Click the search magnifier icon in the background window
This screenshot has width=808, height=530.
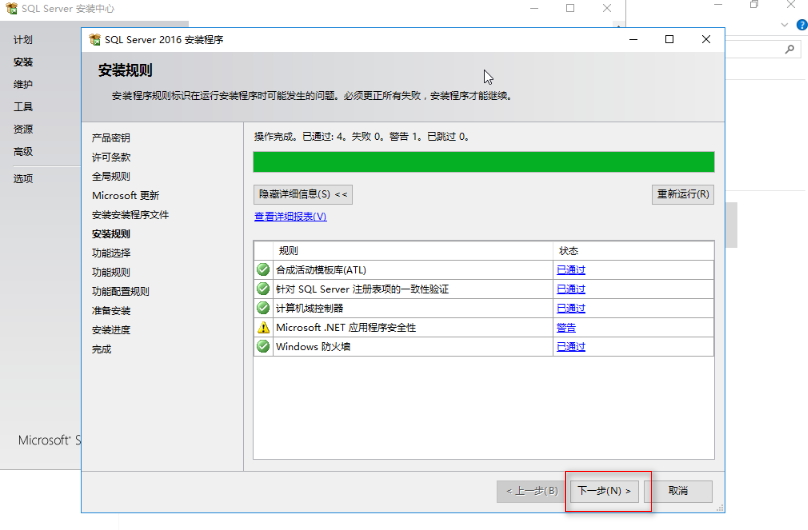click(789, 49)
